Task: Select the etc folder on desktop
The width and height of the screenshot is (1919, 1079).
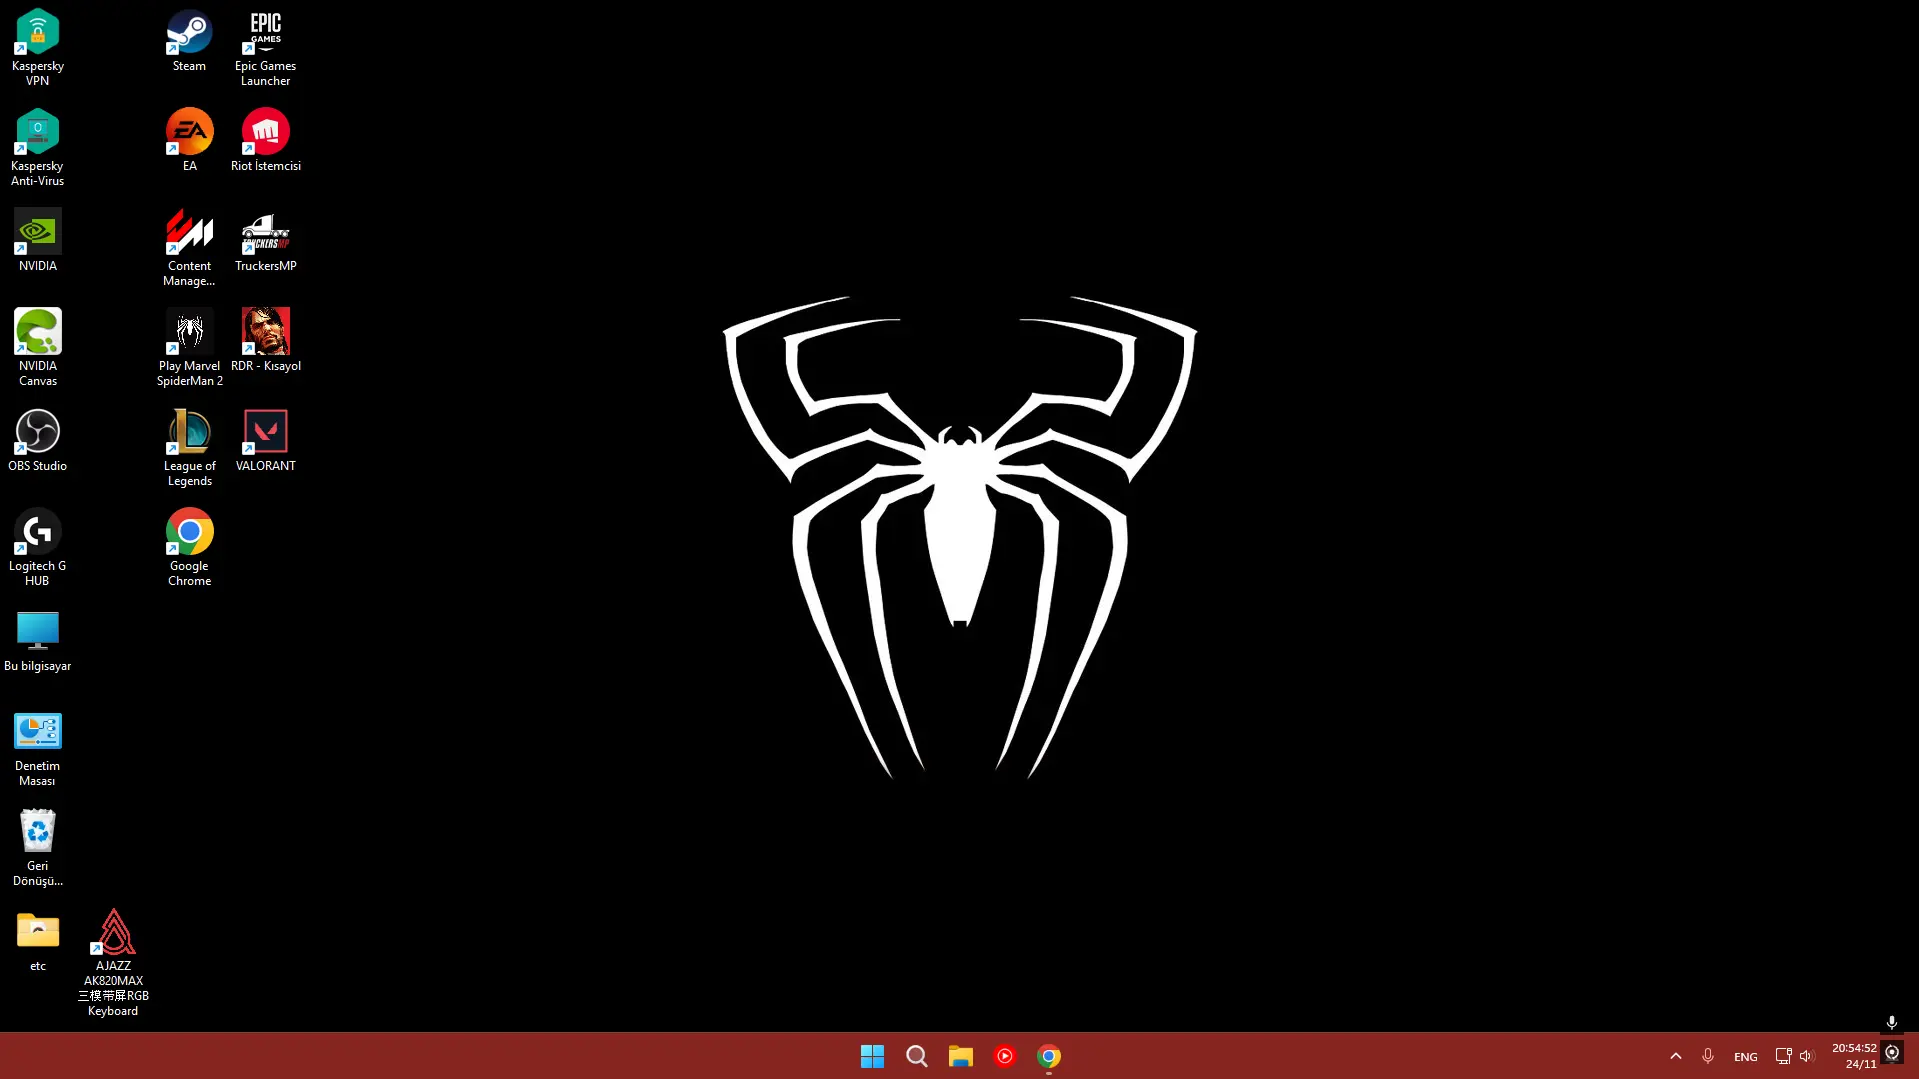Action: 37,940
